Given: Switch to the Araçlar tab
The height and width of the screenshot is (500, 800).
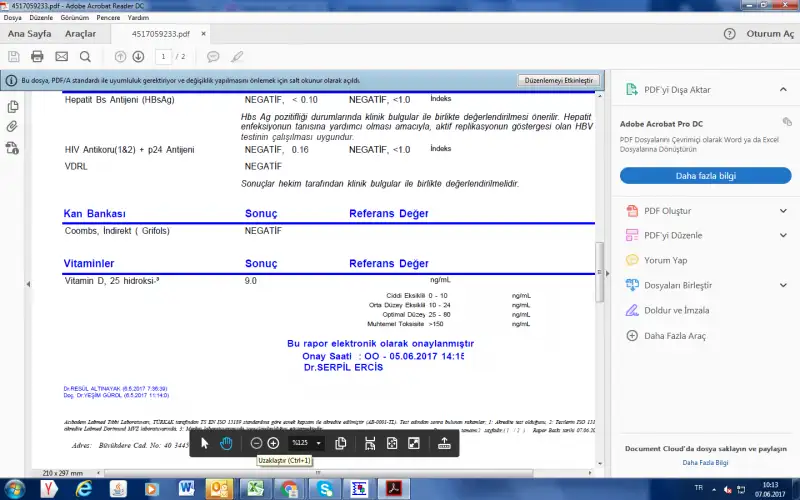Looking at the screenshot, I should [80, 34].
